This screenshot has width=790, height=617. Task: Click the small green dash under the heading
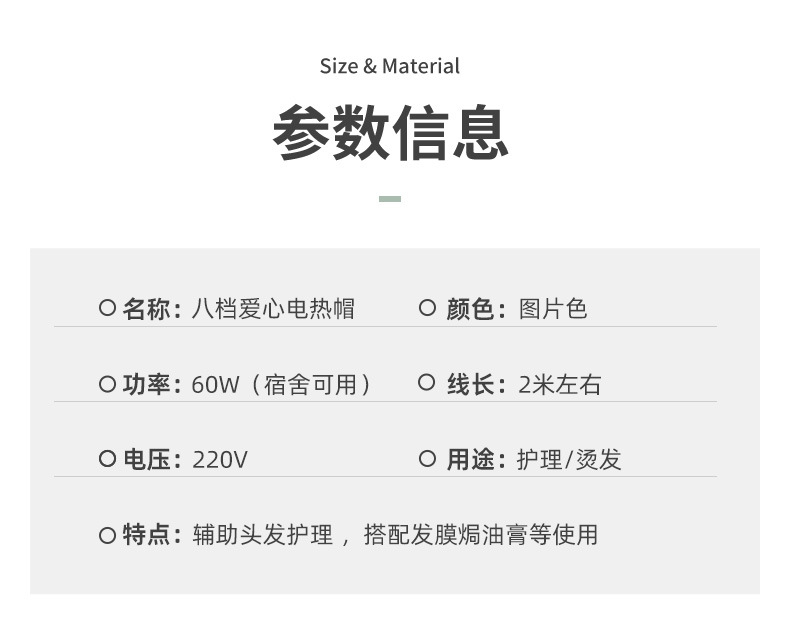pos(390,199)
